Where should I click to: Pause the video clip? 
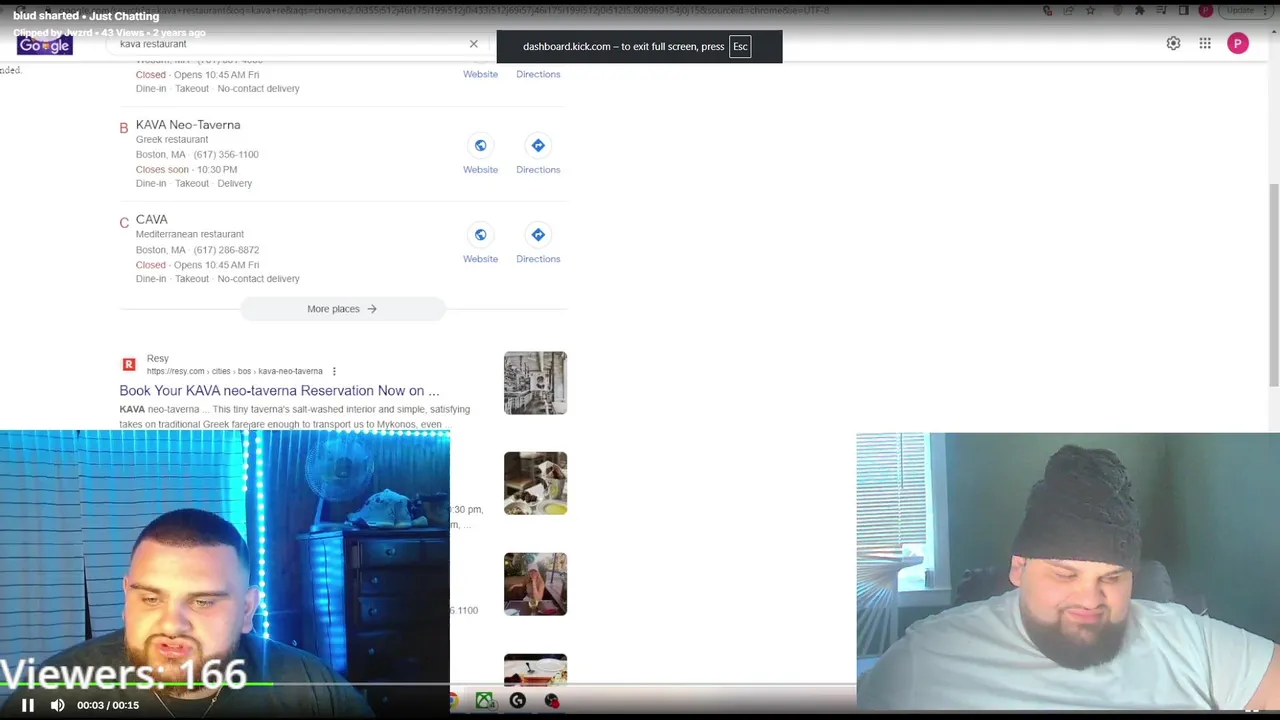pos(28,705)
